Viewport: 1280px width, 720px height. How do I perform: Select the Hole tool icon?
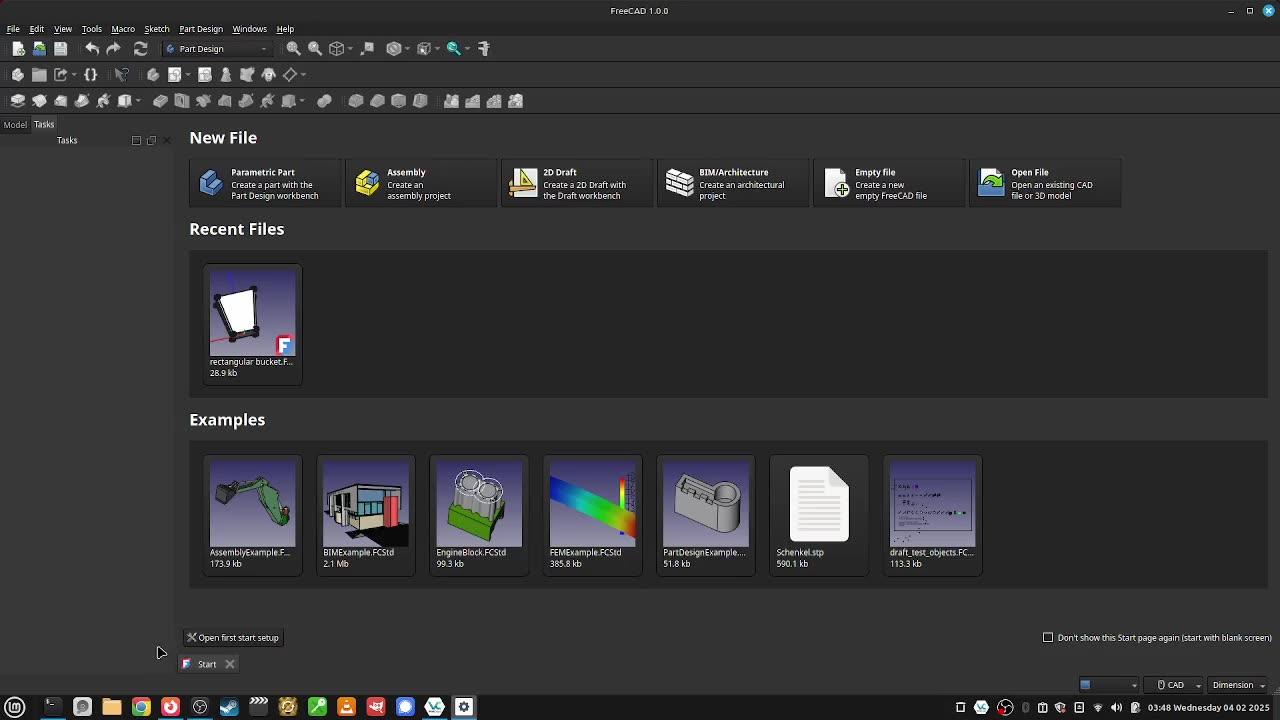tap(181, 101)
